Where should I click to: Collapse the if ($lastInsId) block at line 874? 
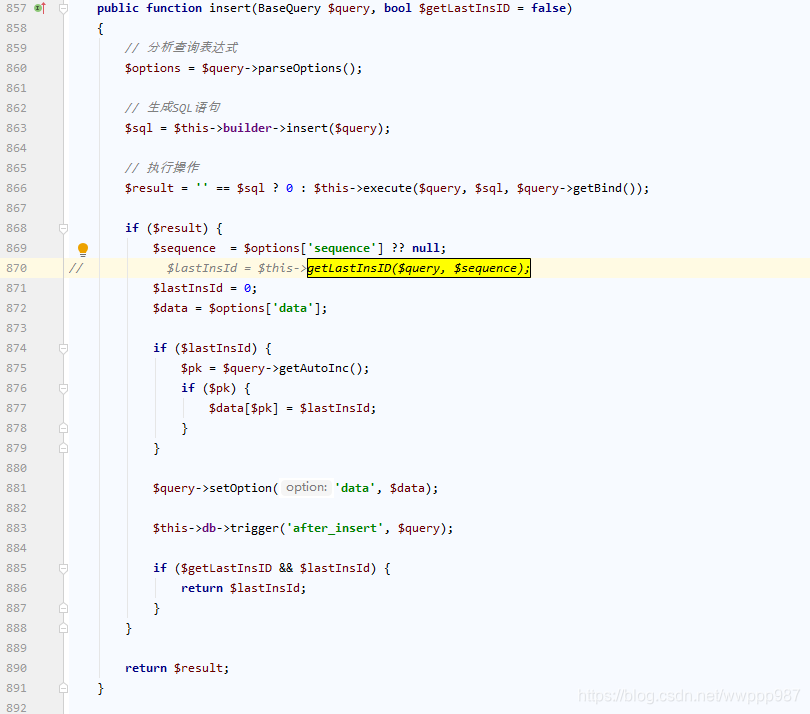(64, 348)
